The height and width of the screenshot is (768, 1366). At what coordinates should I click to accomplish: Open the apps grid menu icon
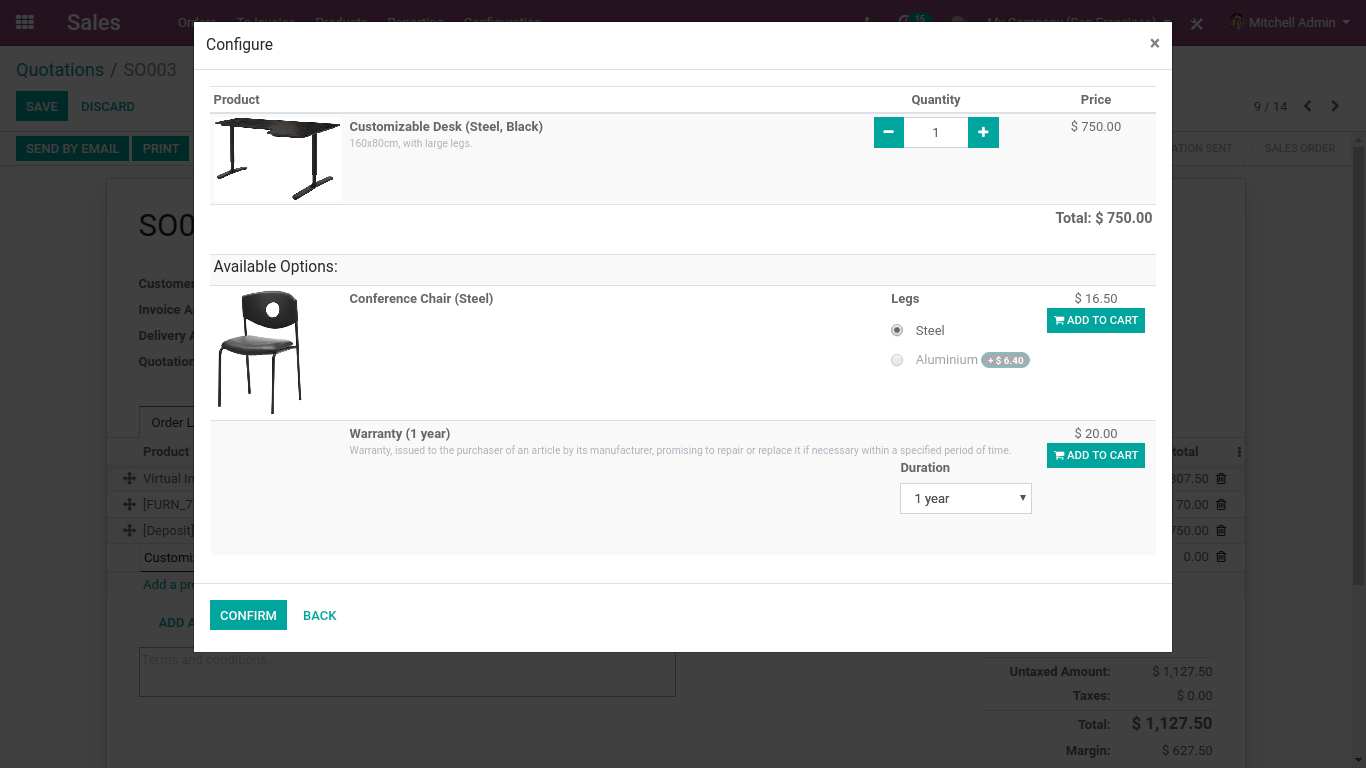tap(25, 22)
